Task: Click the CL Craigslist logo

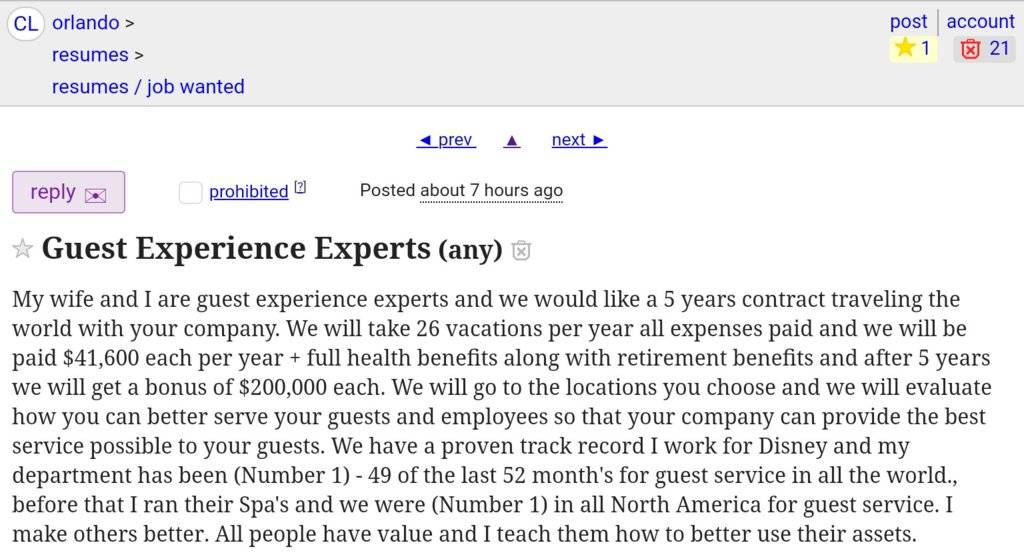Action: coord(26,23)
